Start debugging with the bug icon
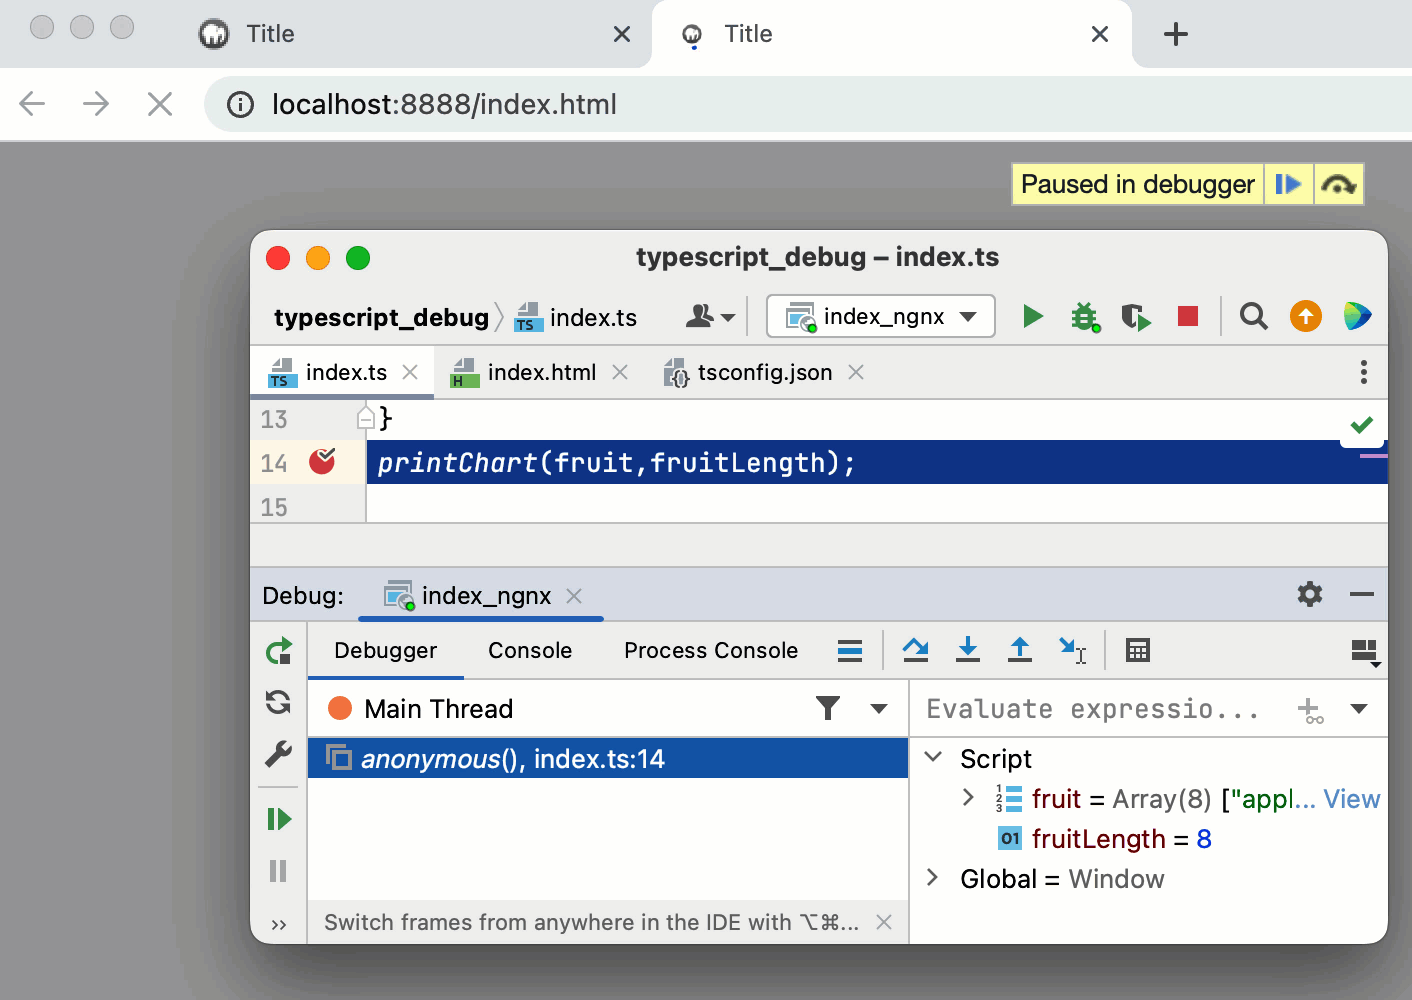 (x=1085, y=316)
